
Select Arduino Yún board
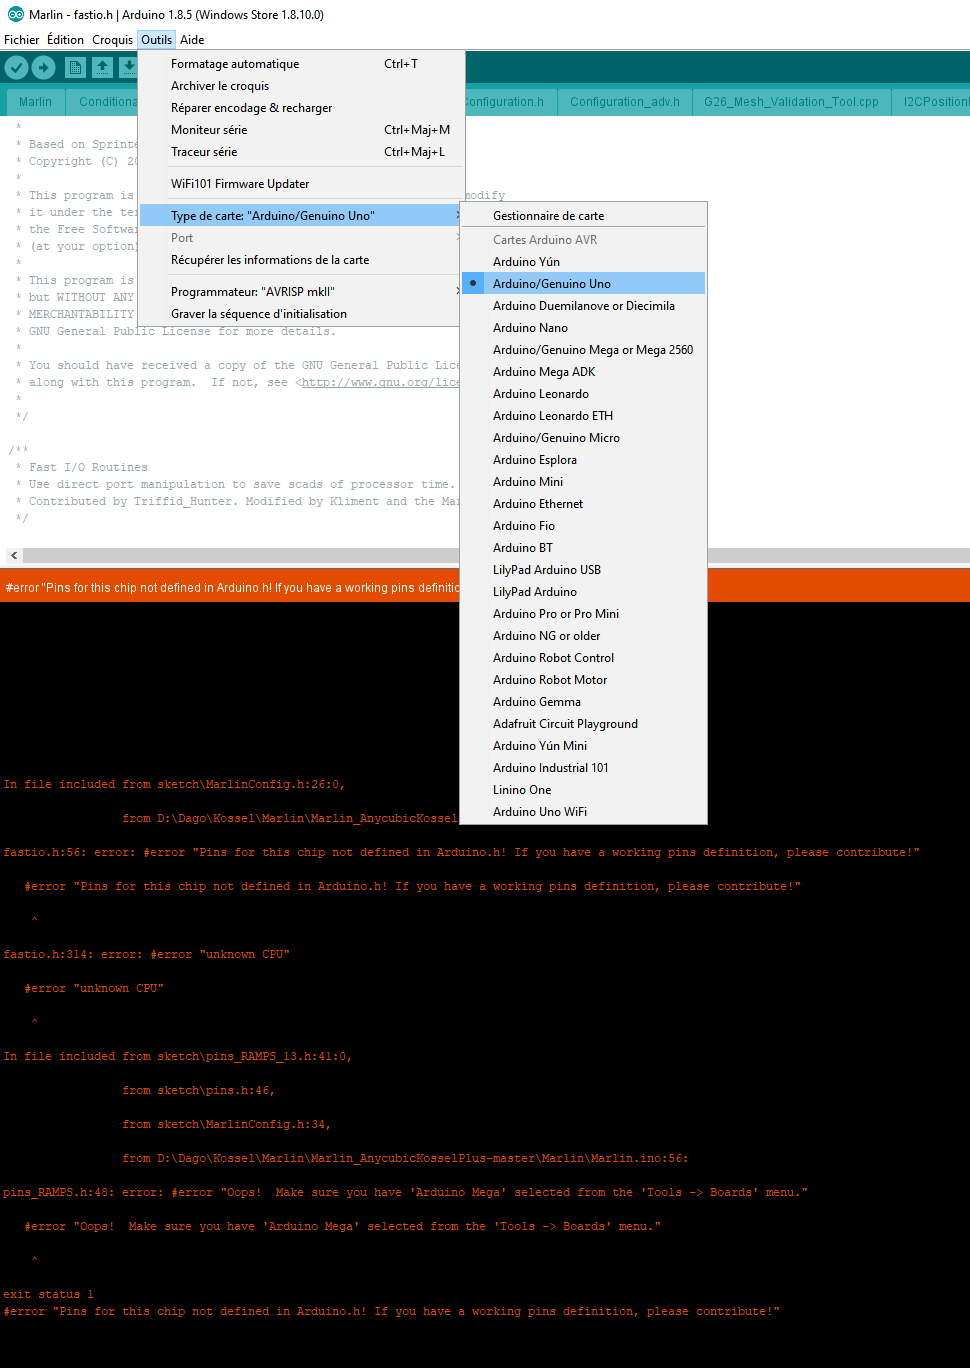click(583, 262)
